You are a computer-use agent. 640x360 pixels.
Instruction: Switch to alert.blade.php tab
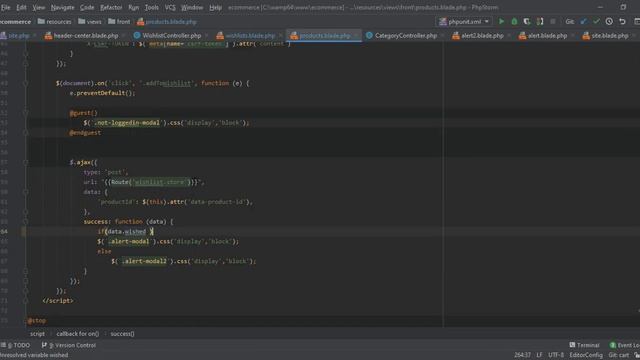547,36
